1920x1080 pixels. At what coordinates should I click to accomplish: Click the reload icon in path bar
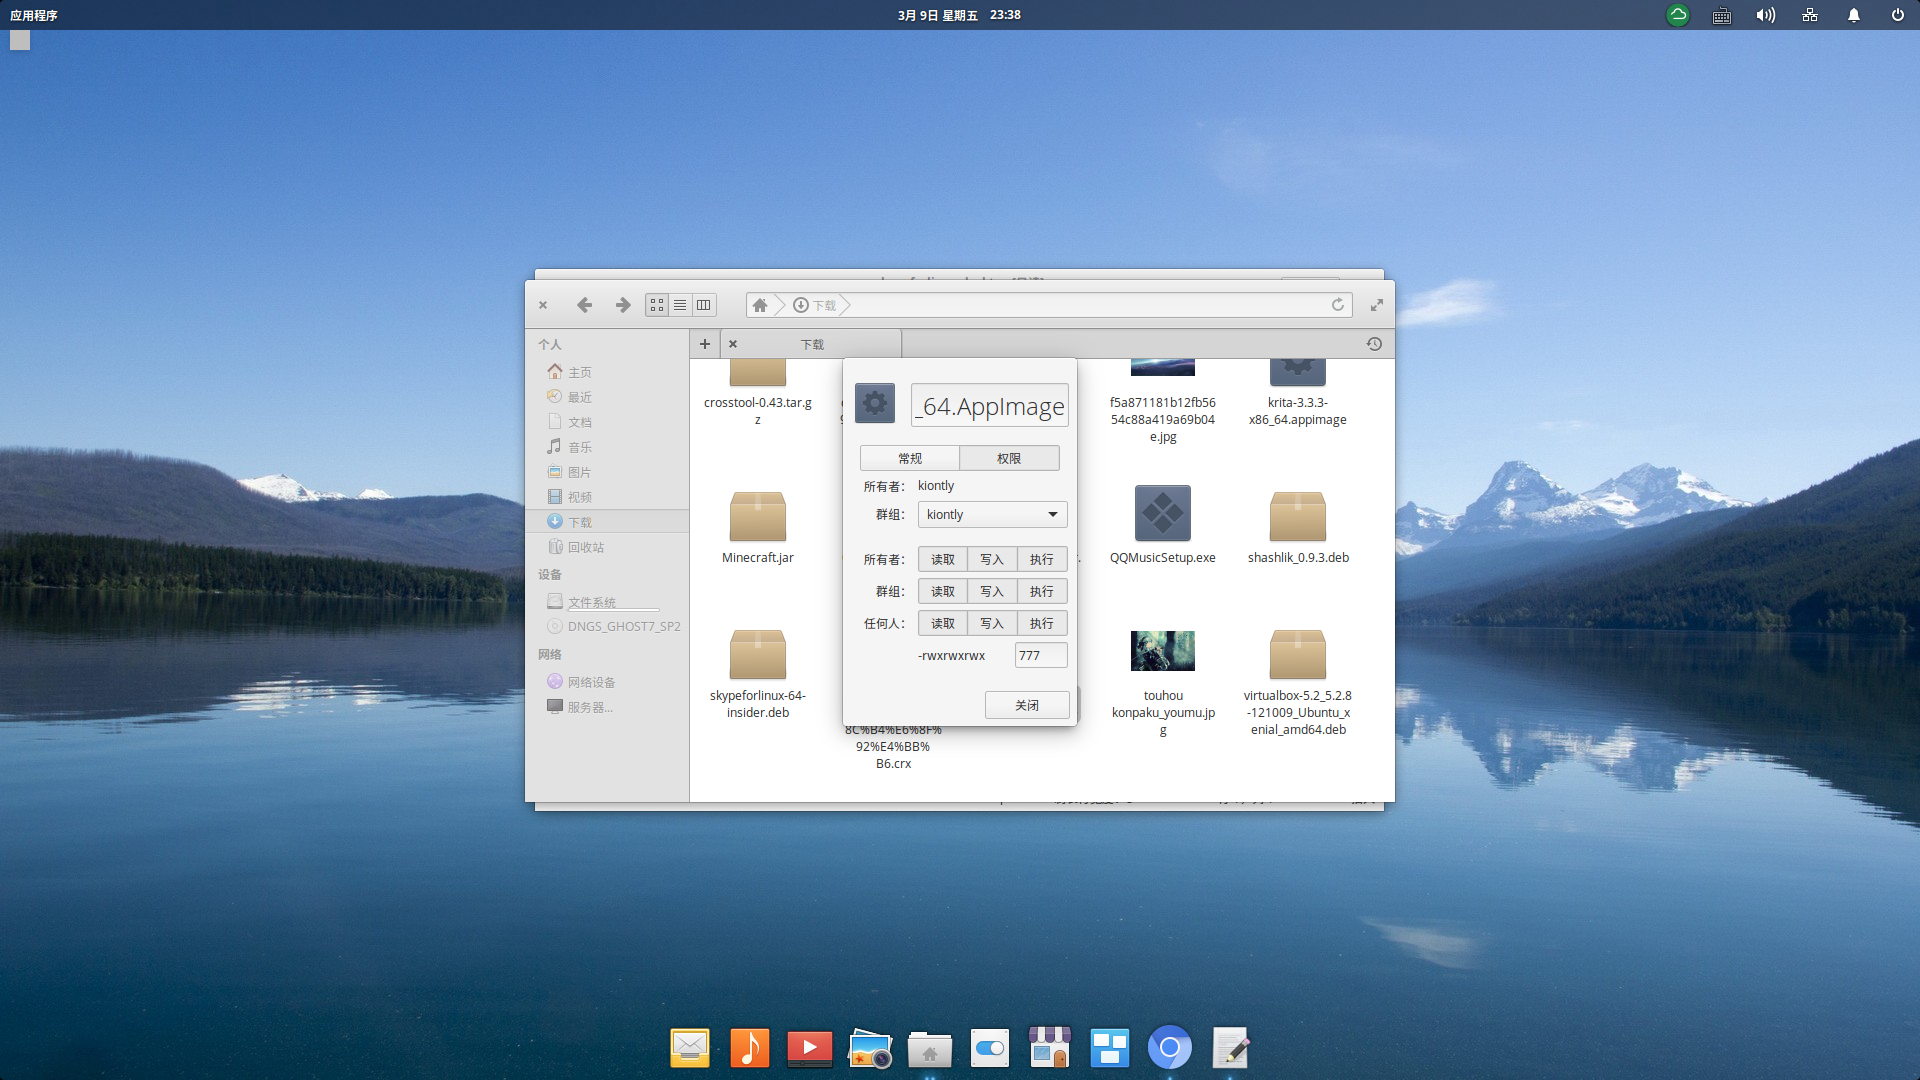pos(1337,305)
